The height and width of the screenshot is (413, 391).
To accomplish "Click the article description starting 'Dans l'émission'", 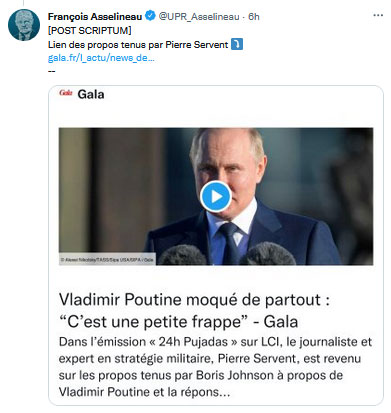I will pos(215,367).
